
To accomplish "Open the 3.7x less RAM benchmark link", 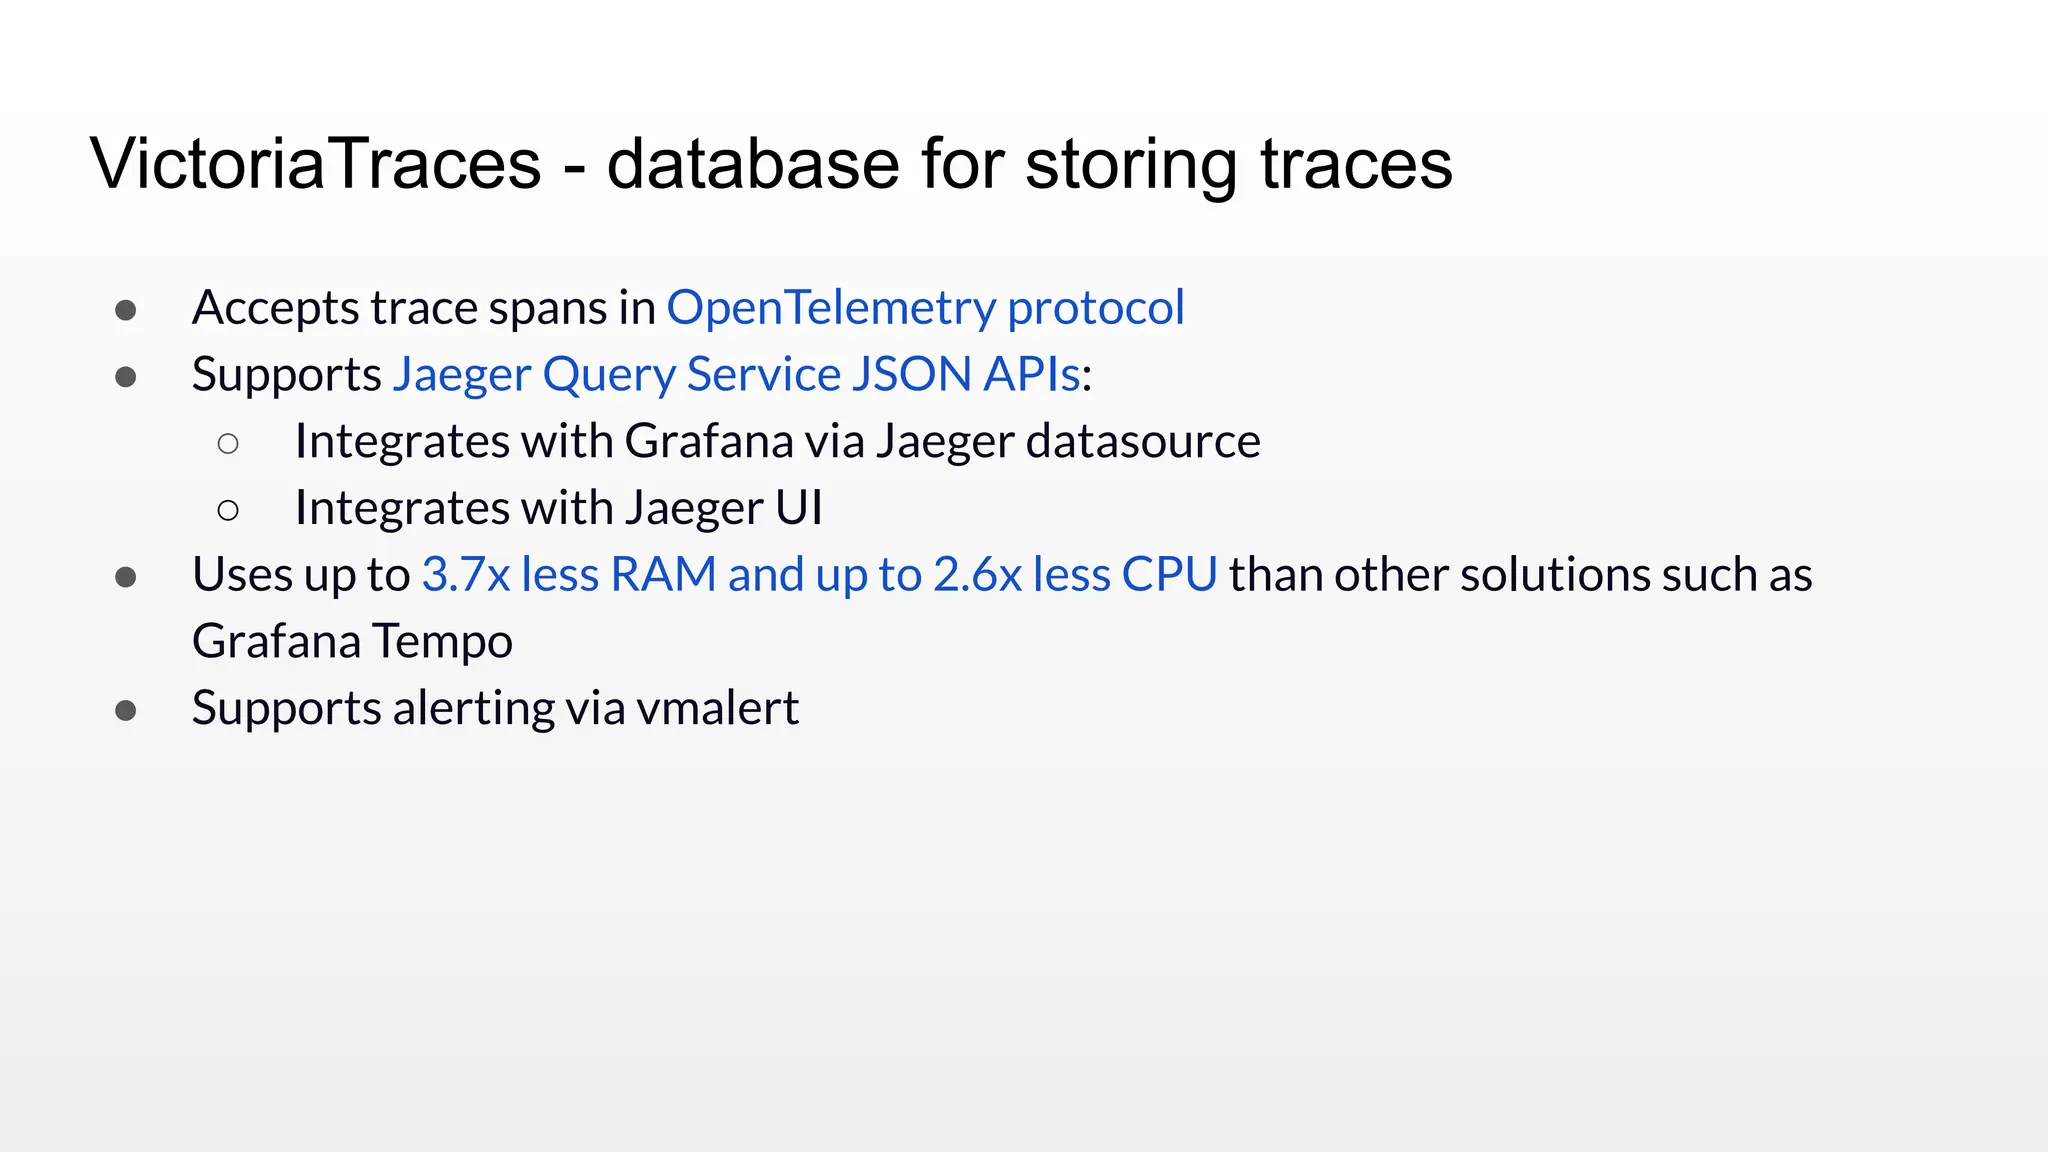I will pos(819,575).
